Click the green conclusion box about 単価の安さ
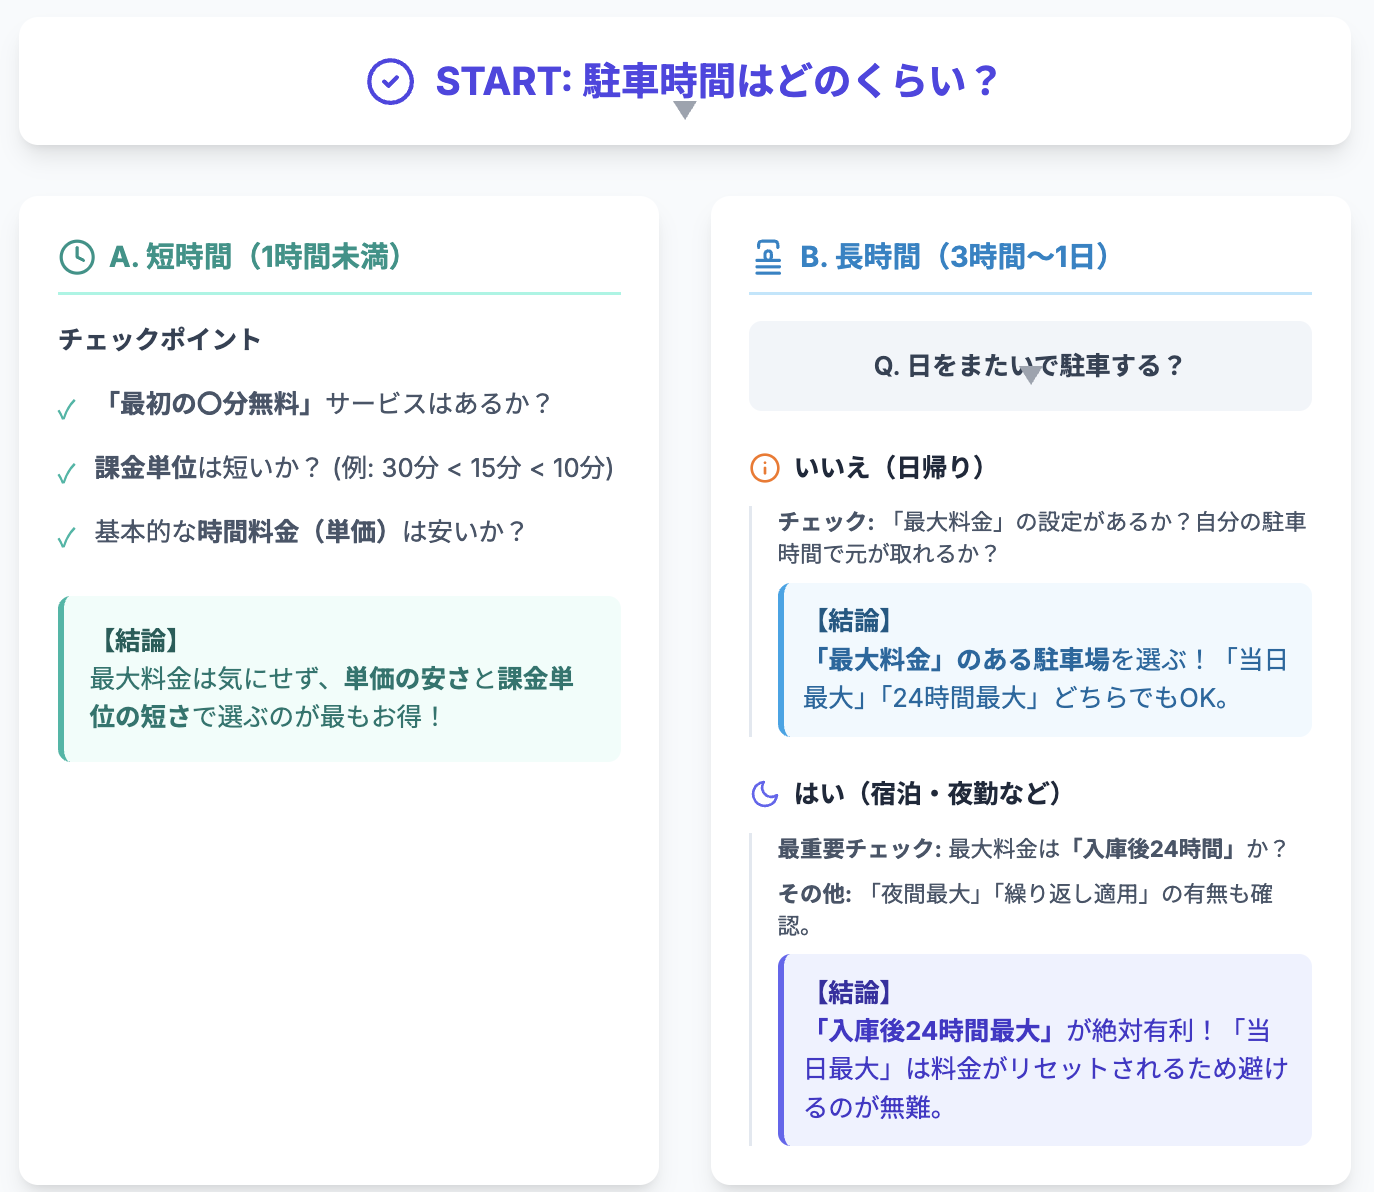 tap(340, 679)
